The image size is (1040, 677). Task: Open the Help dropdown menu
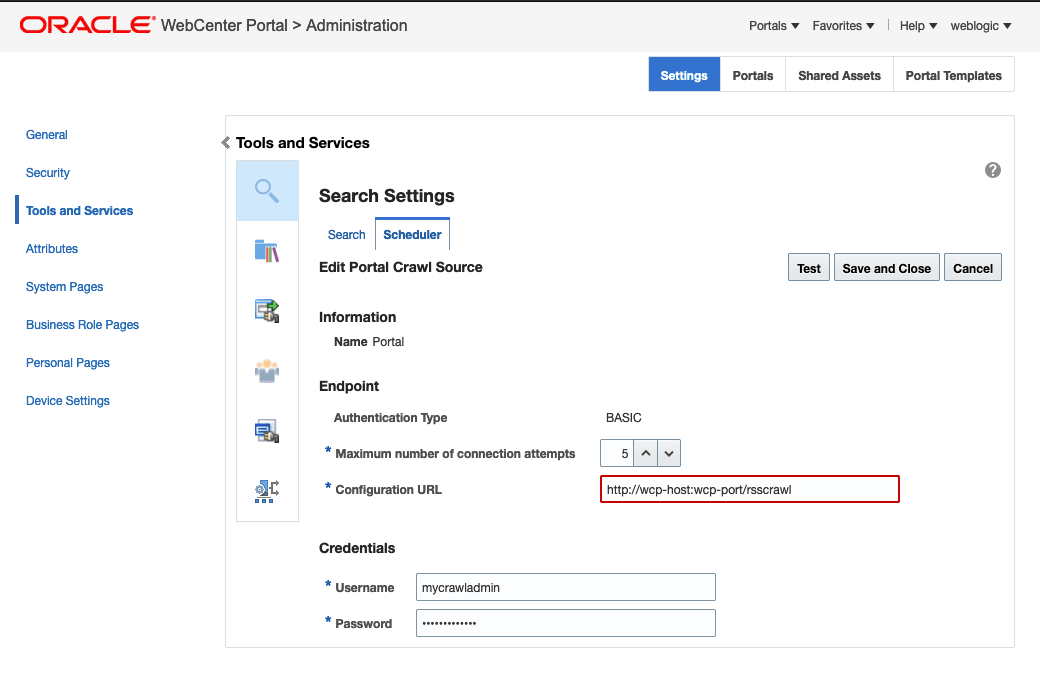pos(918,26)
